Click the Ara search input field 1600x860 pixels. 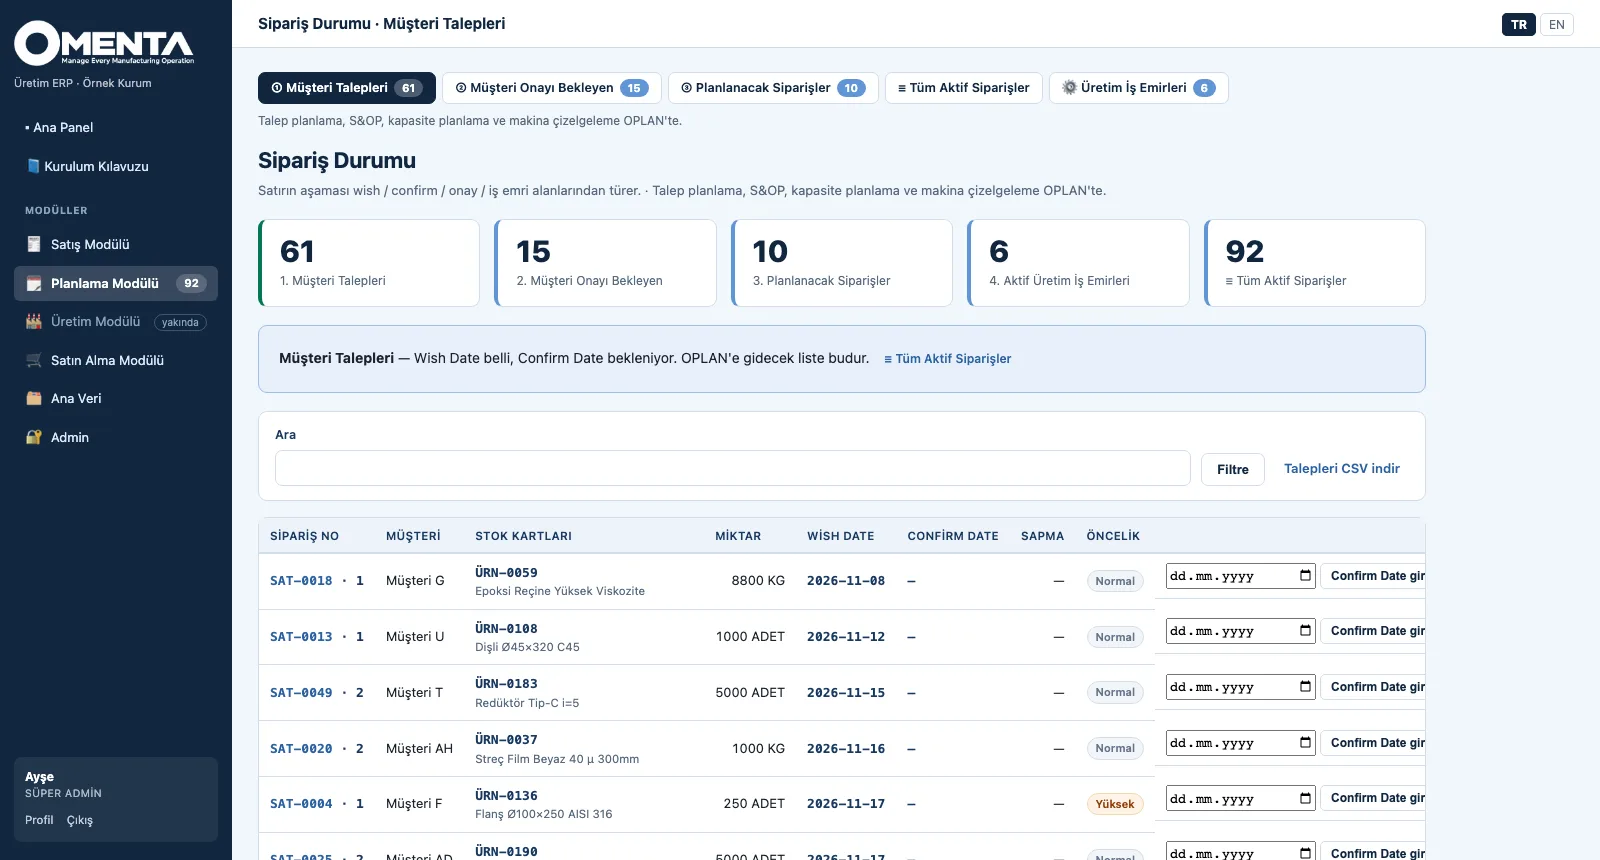[x=733, y=468]
